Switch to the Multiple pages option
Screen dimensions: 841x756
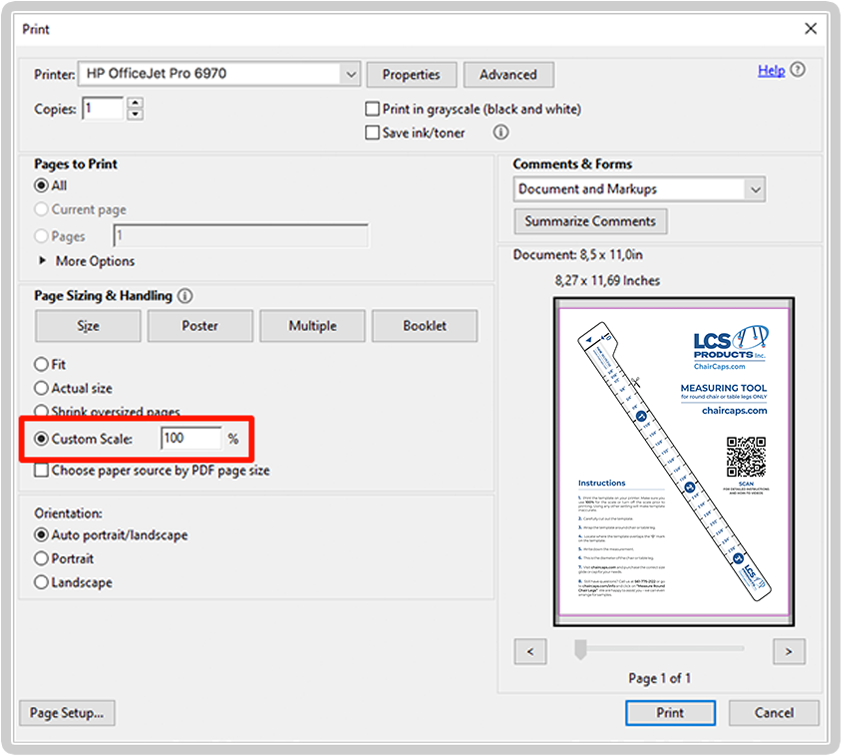click(x=313, y=325)
